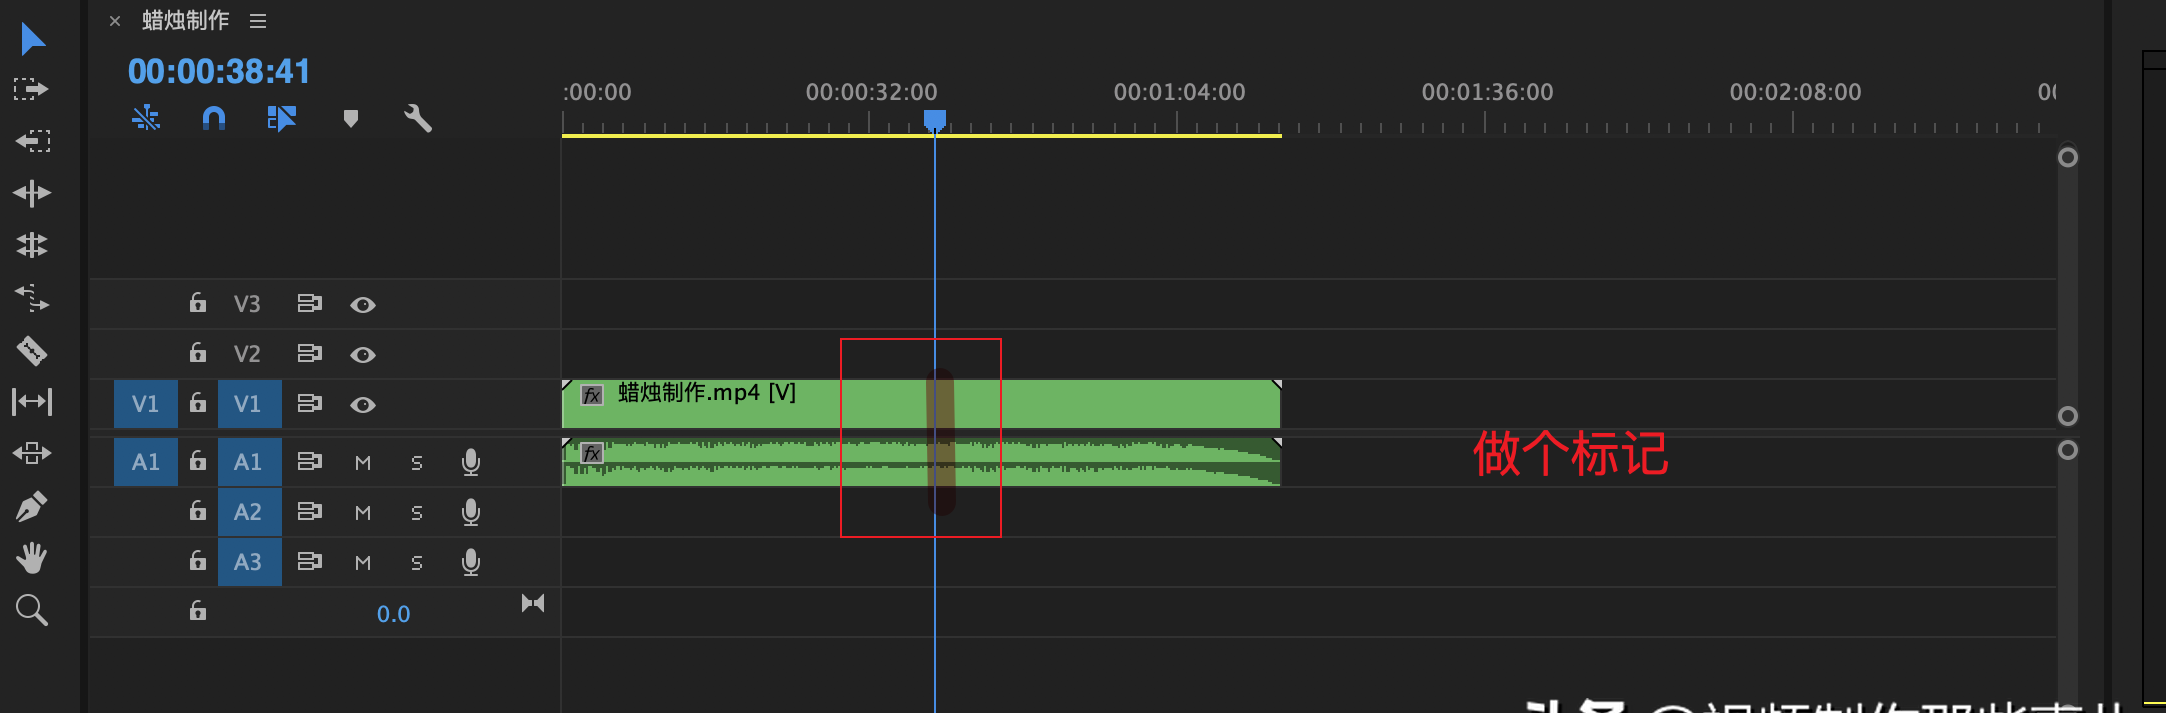Select the Pen tool

(31, 507)
